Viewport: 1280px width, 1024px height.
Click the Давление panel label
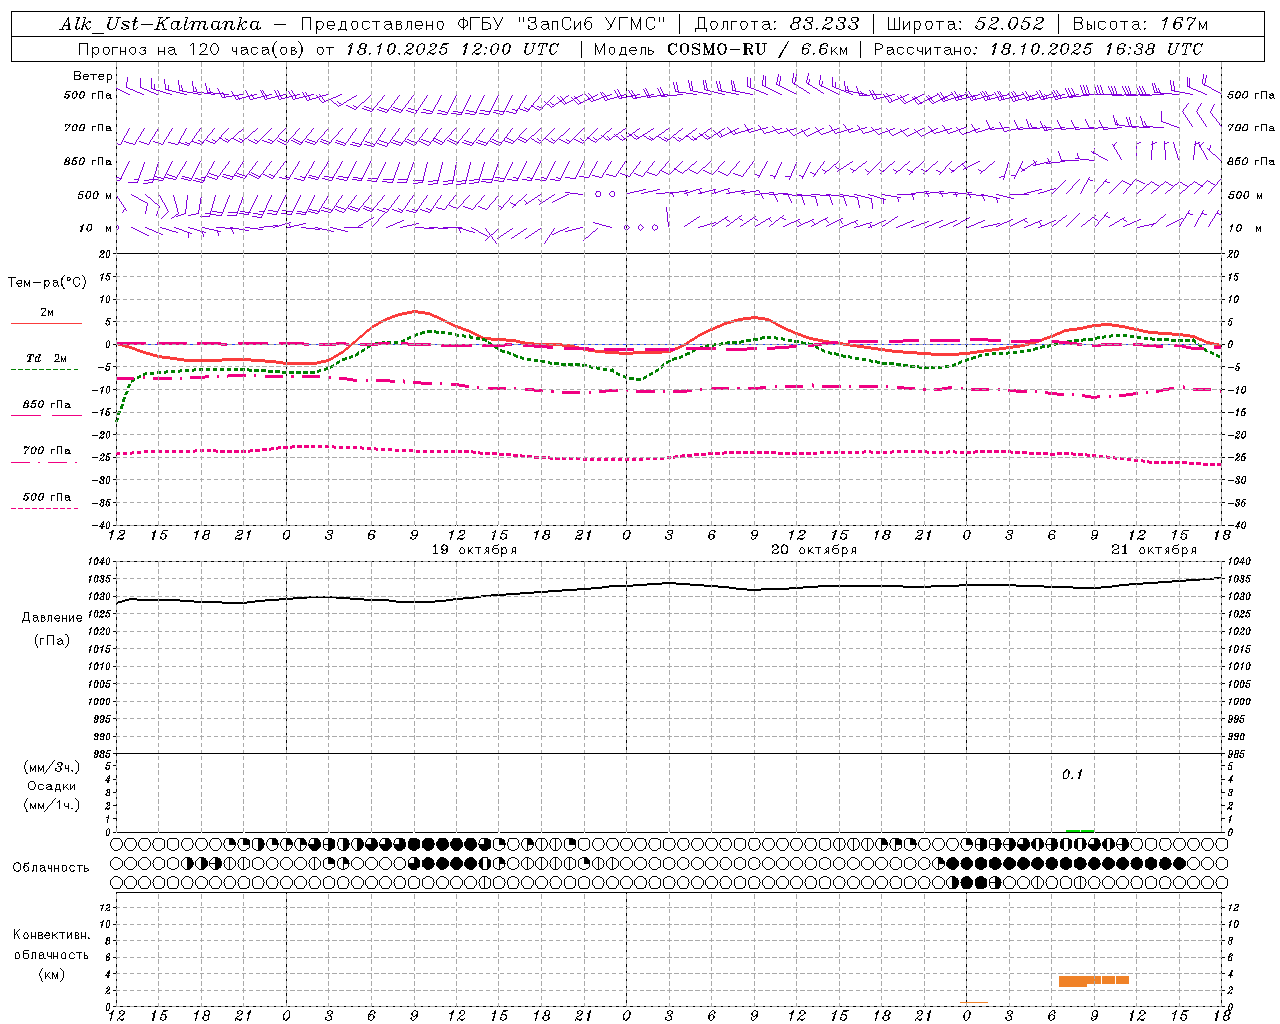coord(52,618)
